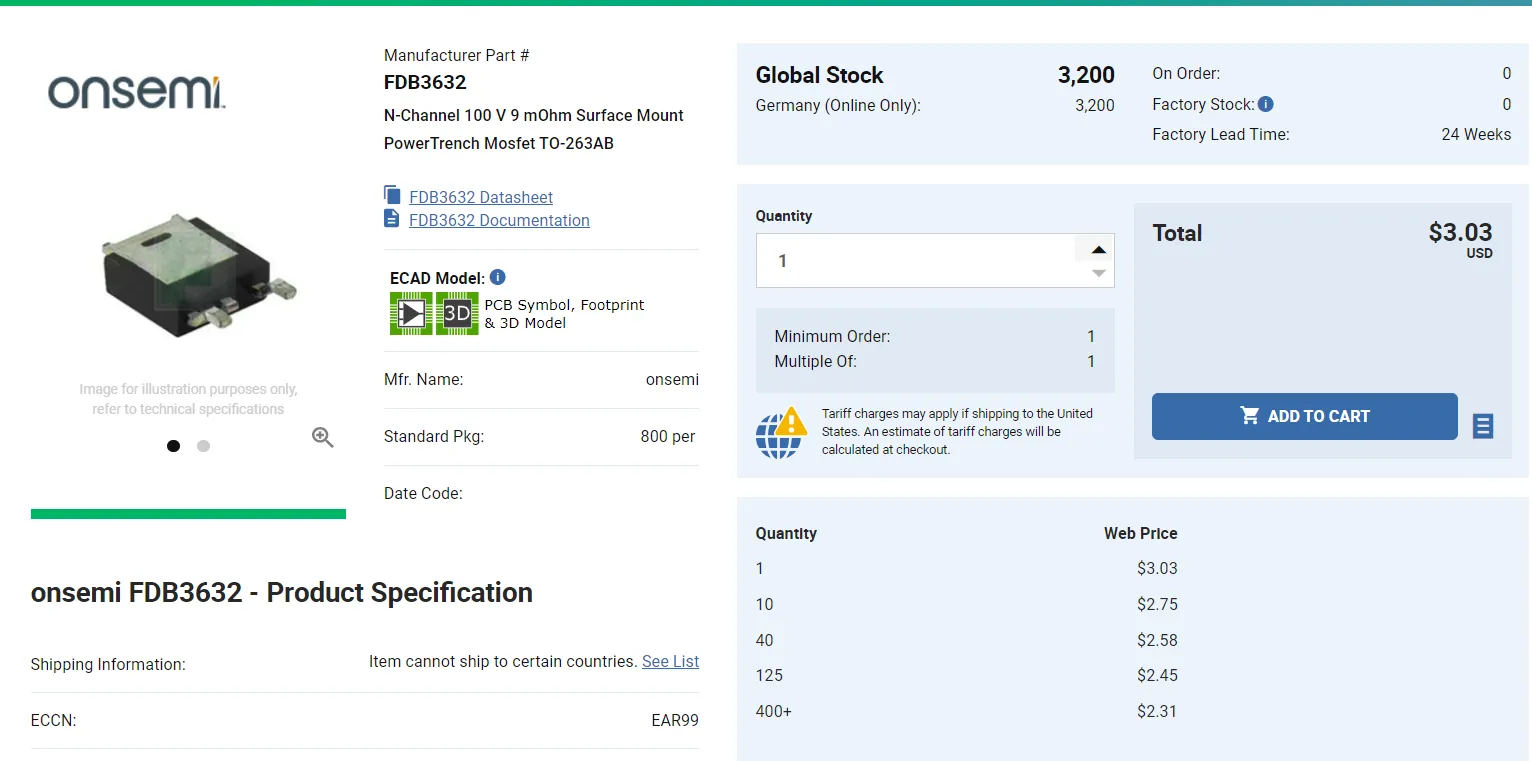Open the 3D model ECAD icon
This screenshot has height=761, width=1532.
pyautogui.click(x=457, y=314)
